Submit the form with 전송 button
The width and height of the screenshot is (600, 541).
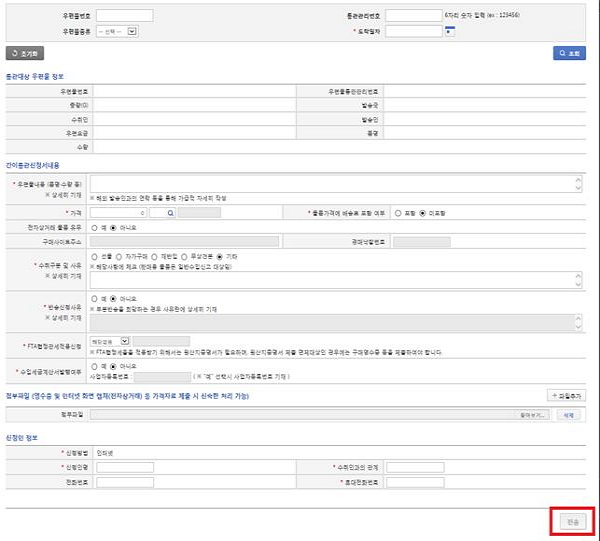coord(571,521)
